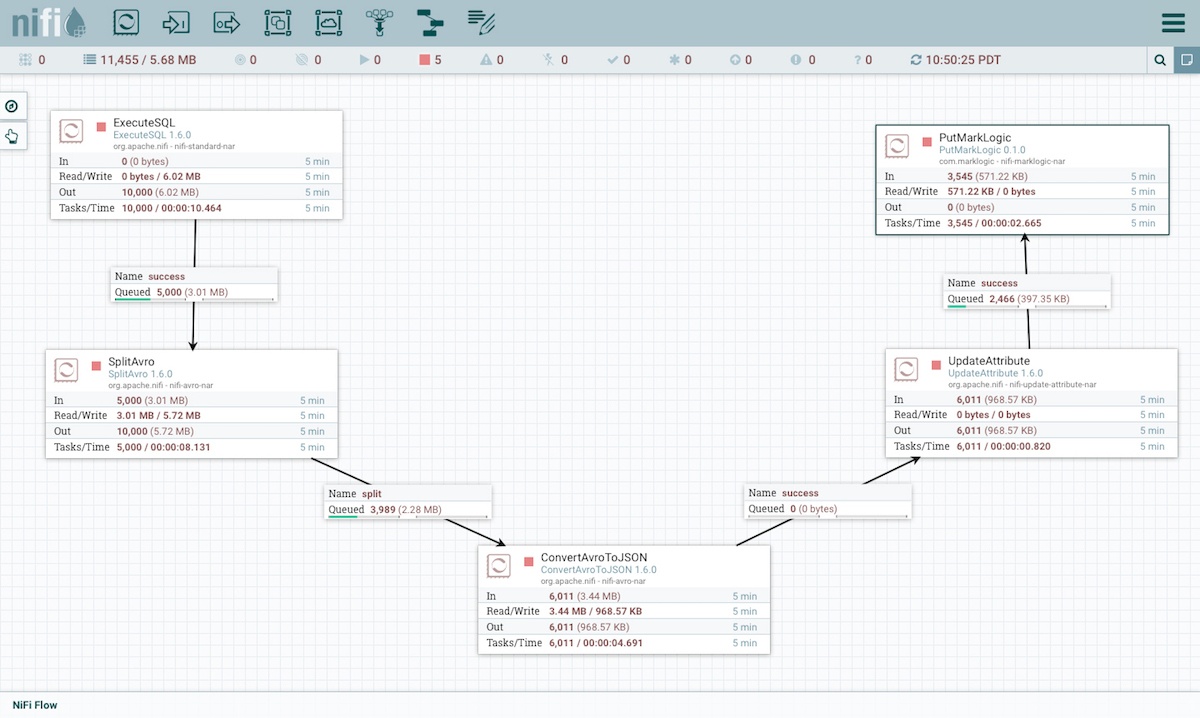Screen dimensions: 1200x718
Task: Click the stopped components count indicator
Action: tap(431, 60)
